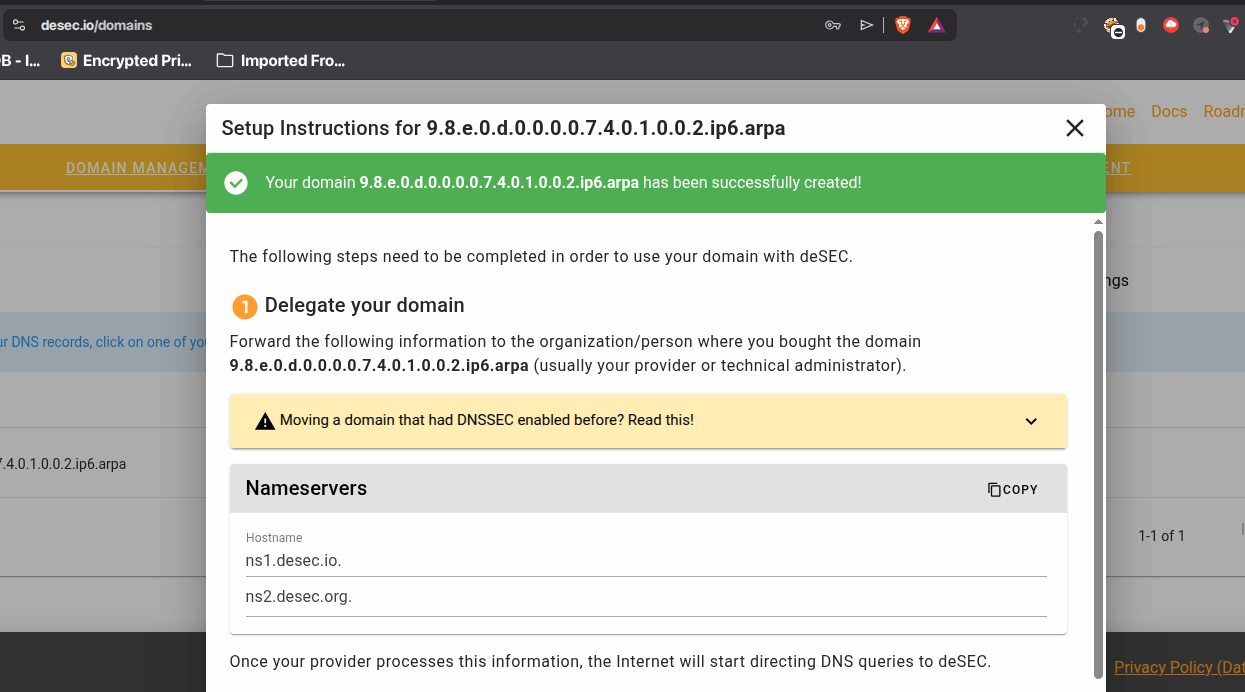This screenshot has width=1245, height=692.
Task: Switch to the Domain Management tab
Action: click(x=135, y=168)
